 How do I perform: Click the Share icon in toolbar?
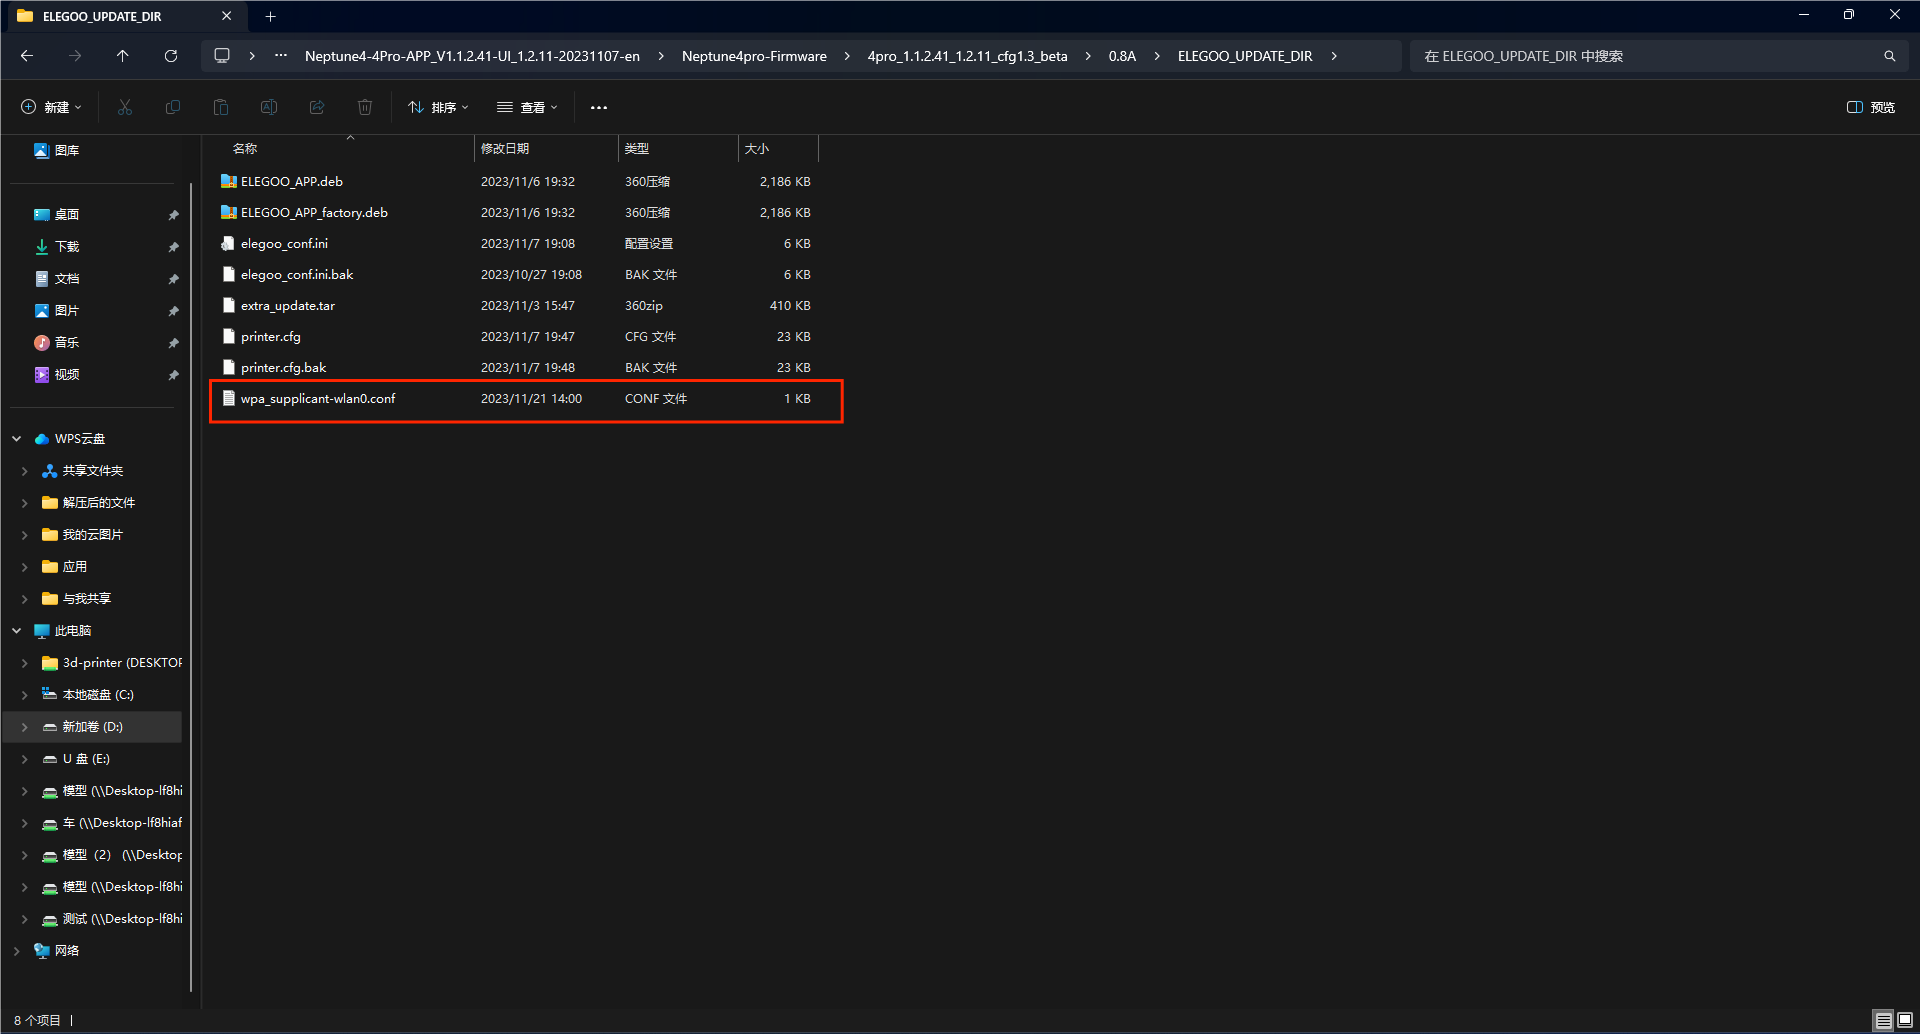[x=317, y=107]
